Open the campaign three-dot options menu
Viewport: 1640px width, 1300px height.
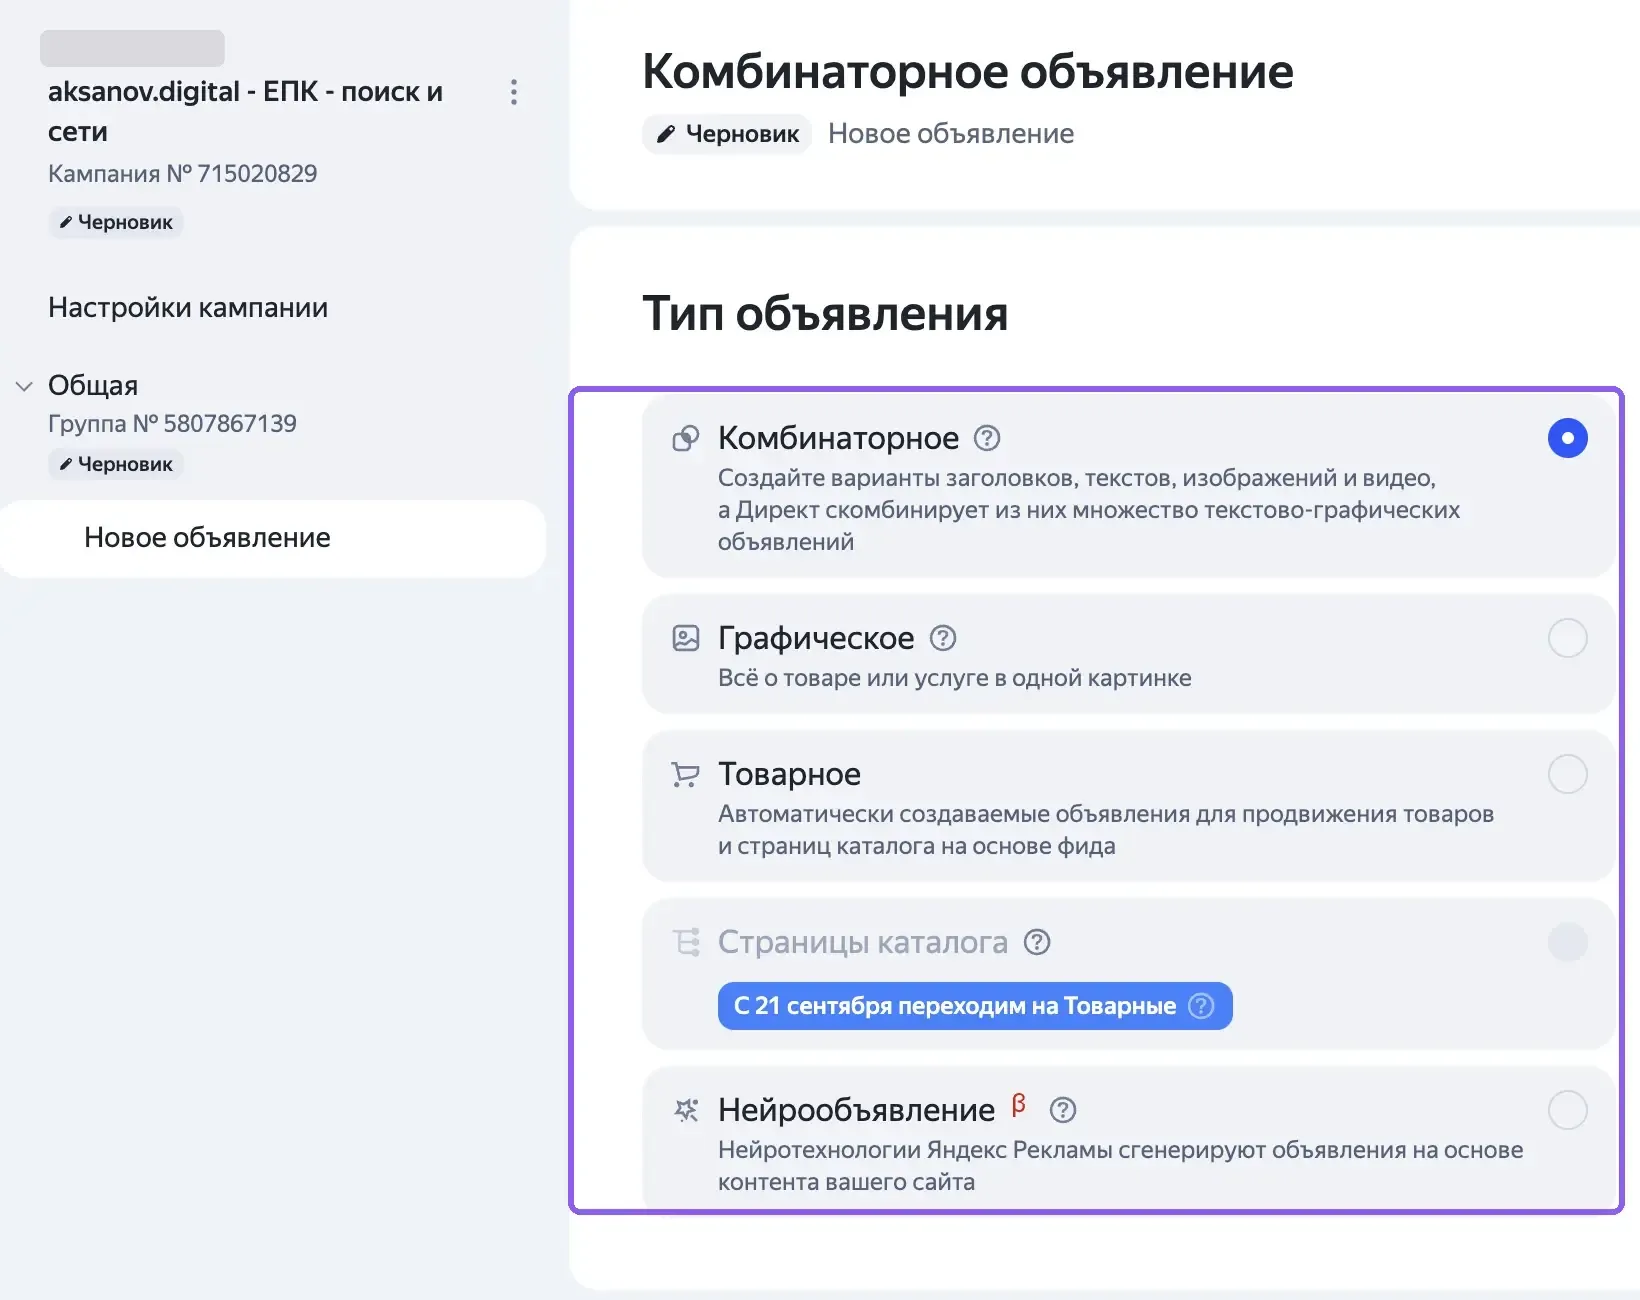click(x=514, y=92)
